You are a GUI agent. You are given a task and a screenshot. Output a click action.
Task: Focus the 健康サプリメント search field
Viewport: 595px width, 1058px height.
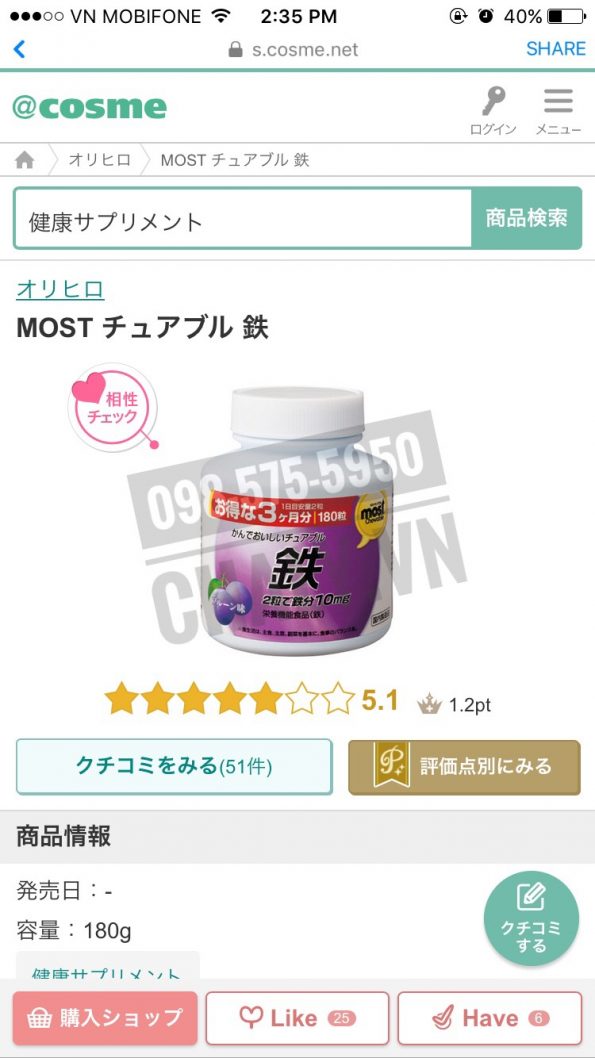(243, 219)
